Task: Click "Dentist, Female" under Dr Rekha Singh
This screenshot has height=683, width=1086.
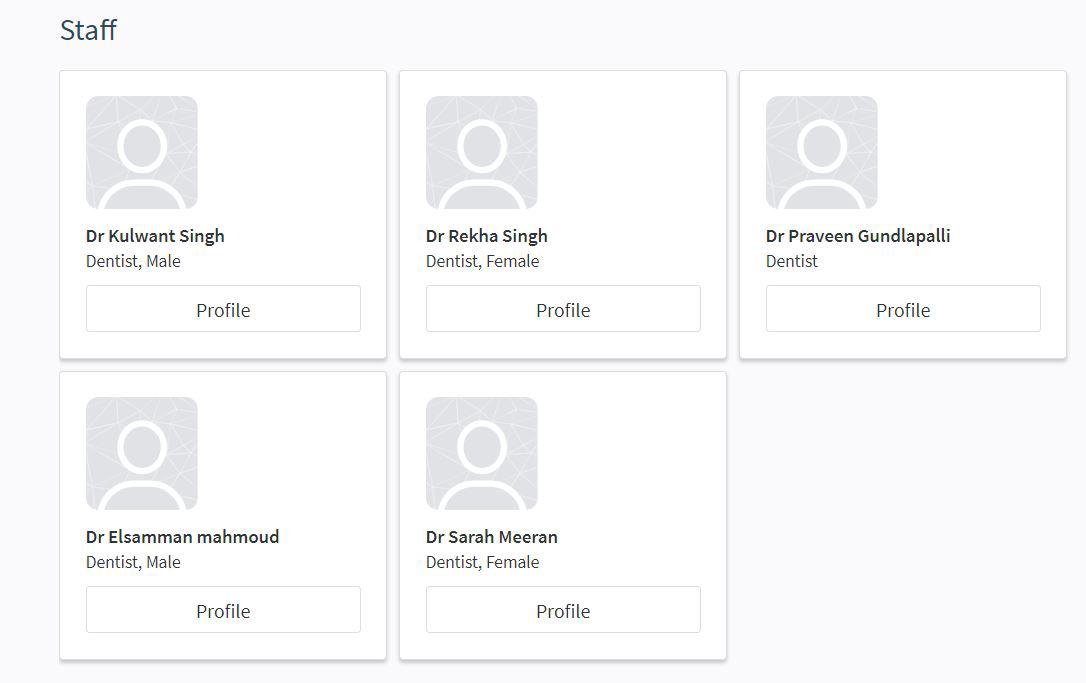Action: point(482,261)
